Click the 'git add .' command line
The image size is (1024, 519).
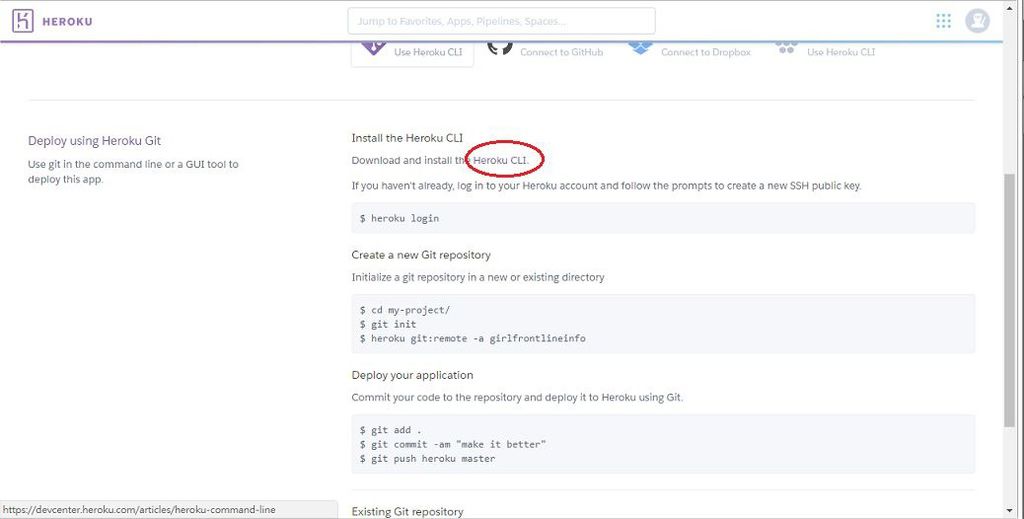tap(391, 430)
